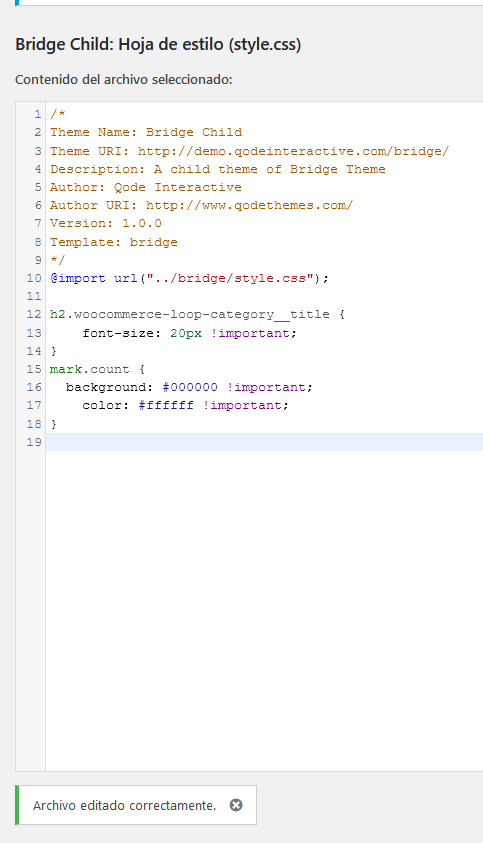Click line number 1 in the gutter
This screenshot has width=483, height=843.
point(37,114)
